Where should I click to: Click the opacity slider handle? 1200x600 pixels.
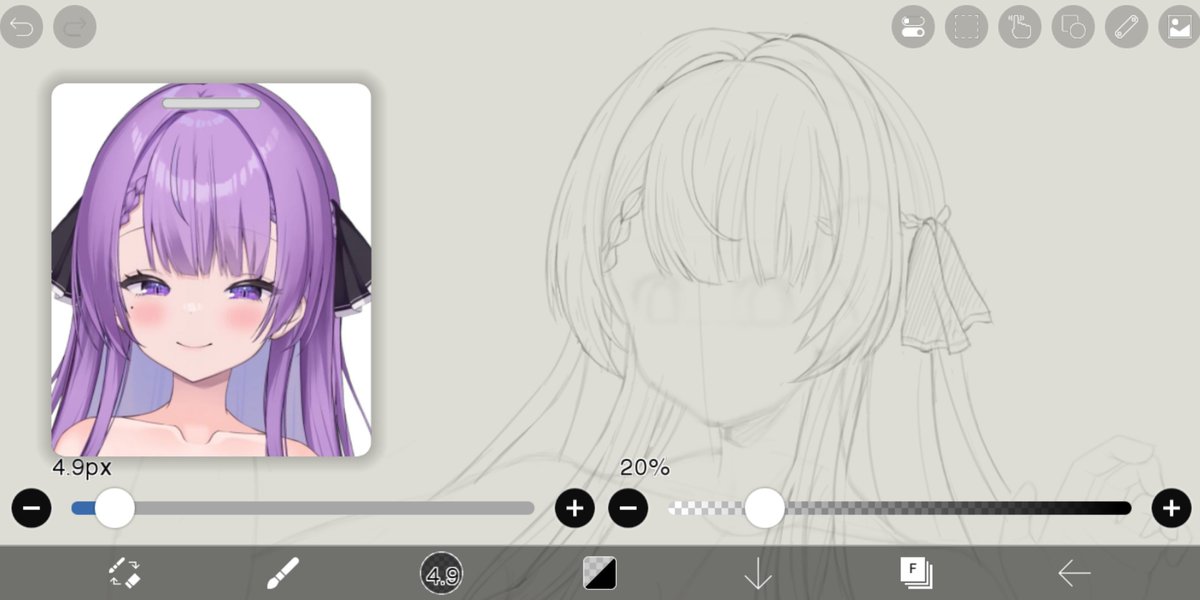pos(765,508)
